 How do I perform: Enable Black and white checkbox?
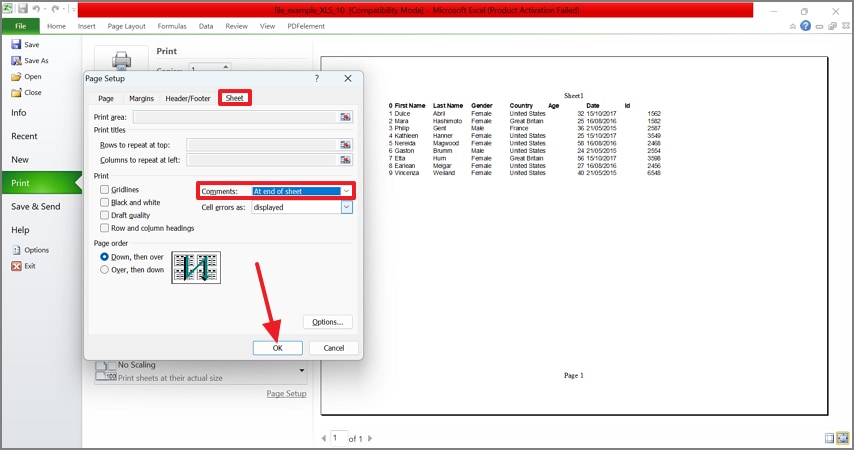click(x=105, y=202)
